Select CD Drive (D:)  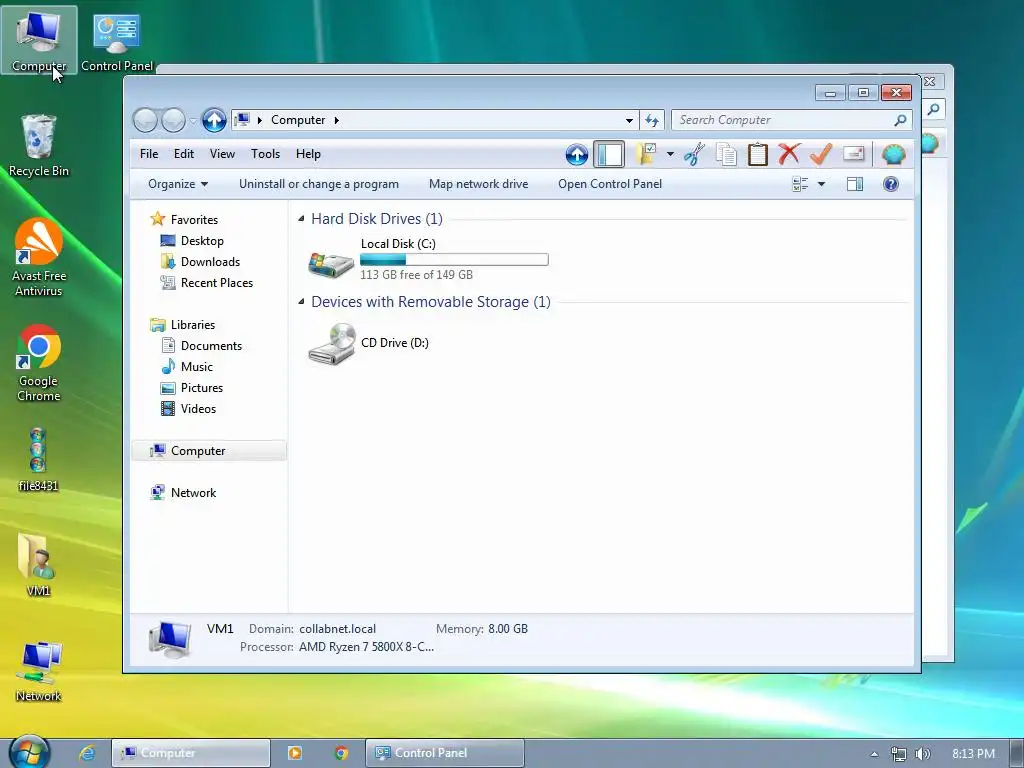coord(369,343)
